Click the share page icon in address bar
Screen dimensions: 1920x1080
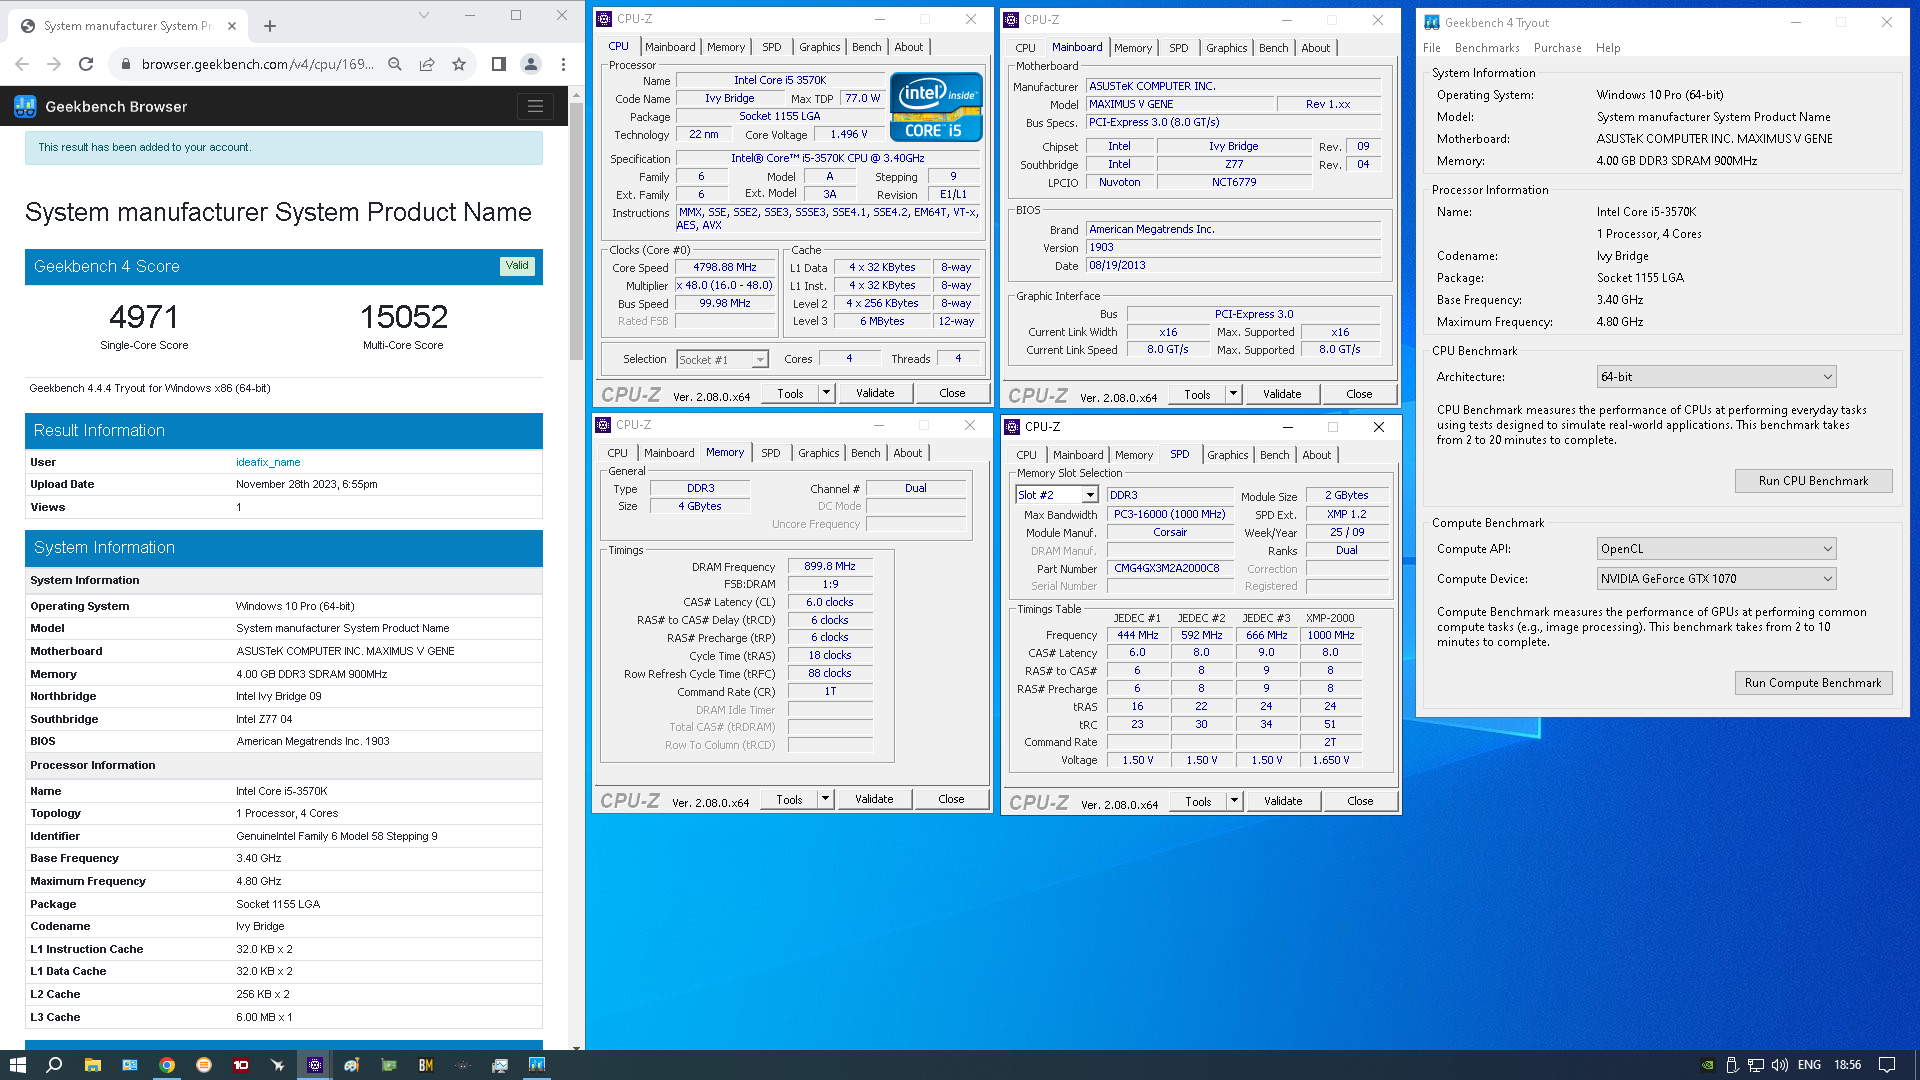coord(427,64)
